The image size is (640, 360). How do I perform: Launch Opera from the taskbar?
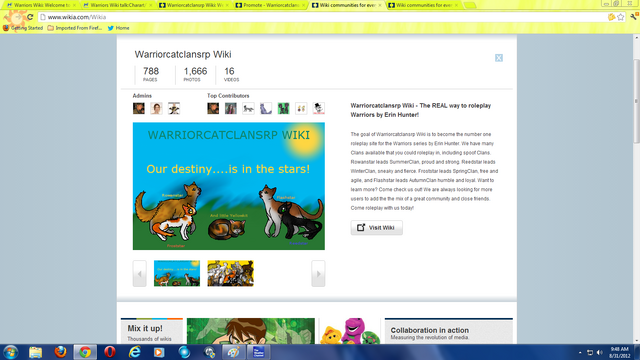[x=110, y=352]
